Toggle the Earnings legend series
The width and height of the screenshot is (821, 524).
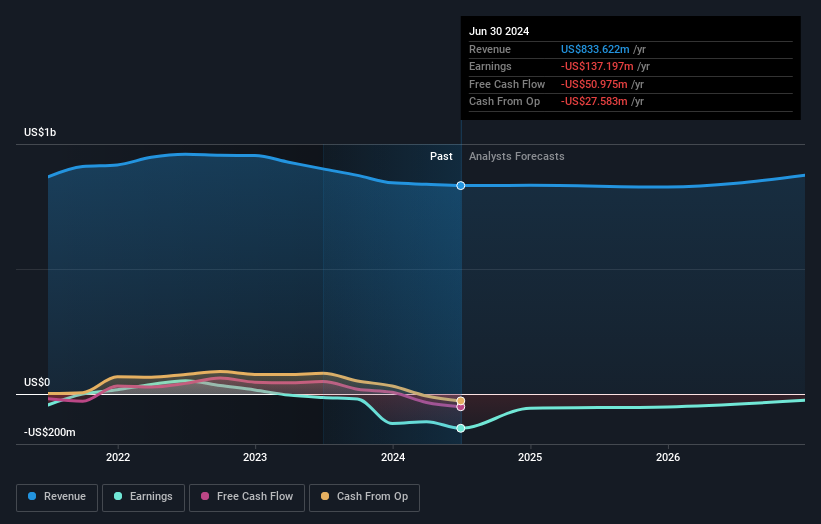tap(143, 497)
